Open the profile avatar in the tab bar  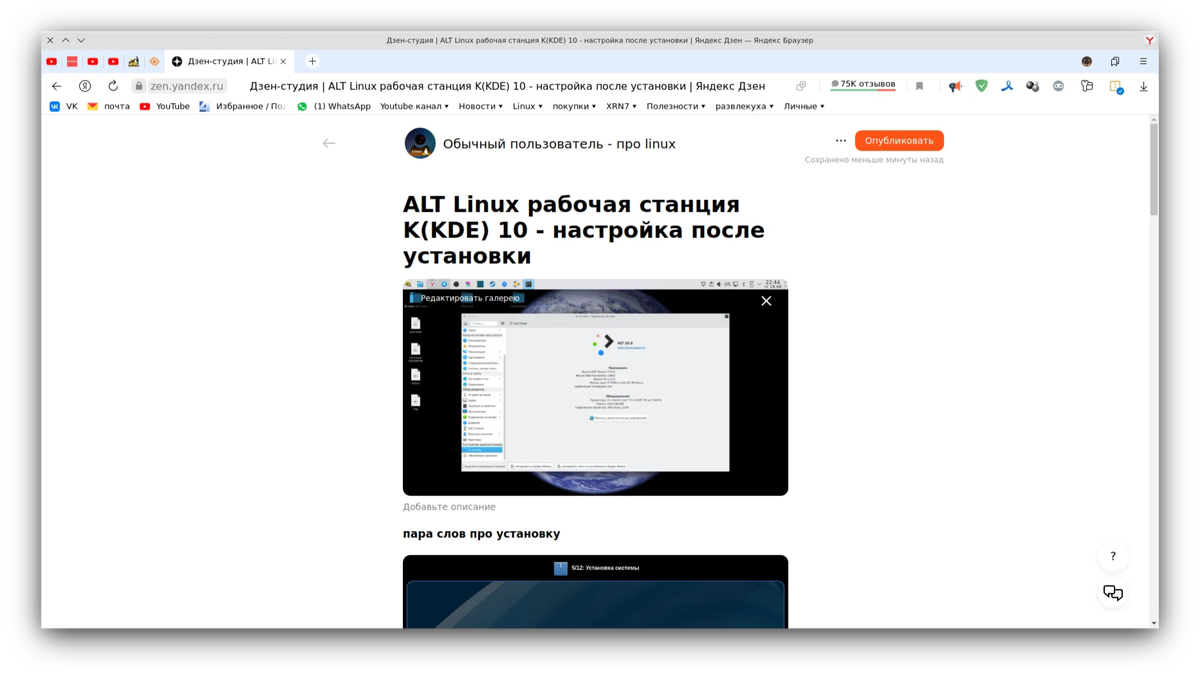[1087, 61]
